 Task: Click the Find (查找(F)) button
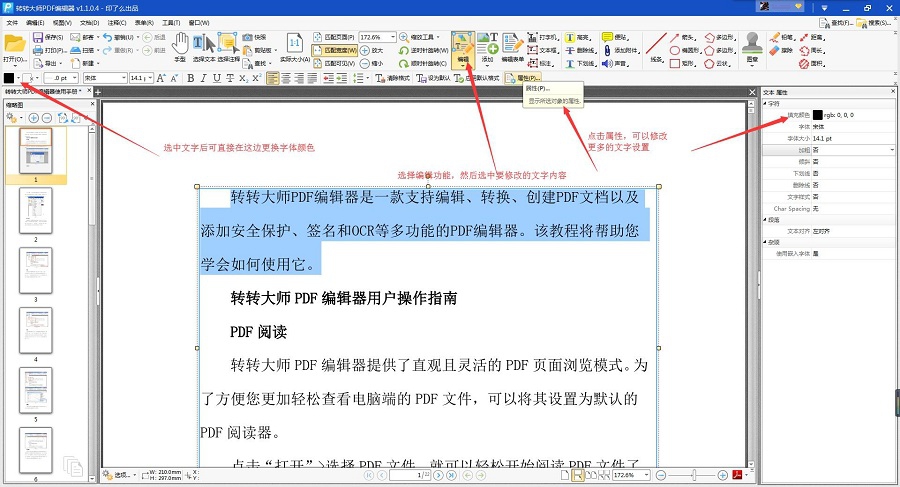tap(835, 23)
